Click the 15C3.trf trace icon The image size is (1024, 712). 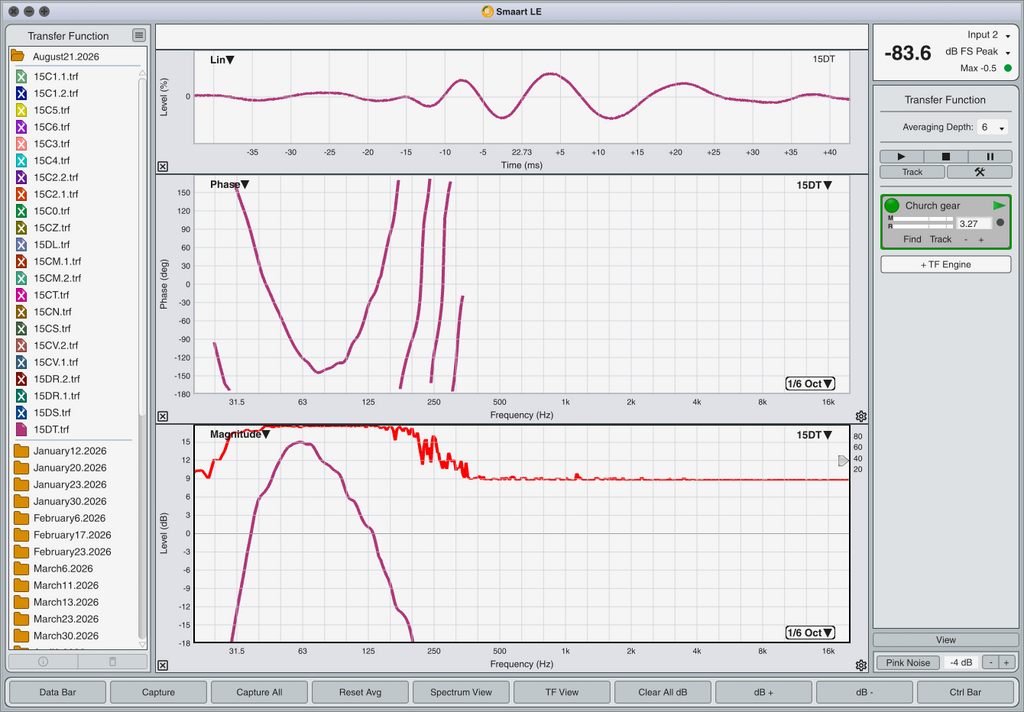click(x=21, y=144)
